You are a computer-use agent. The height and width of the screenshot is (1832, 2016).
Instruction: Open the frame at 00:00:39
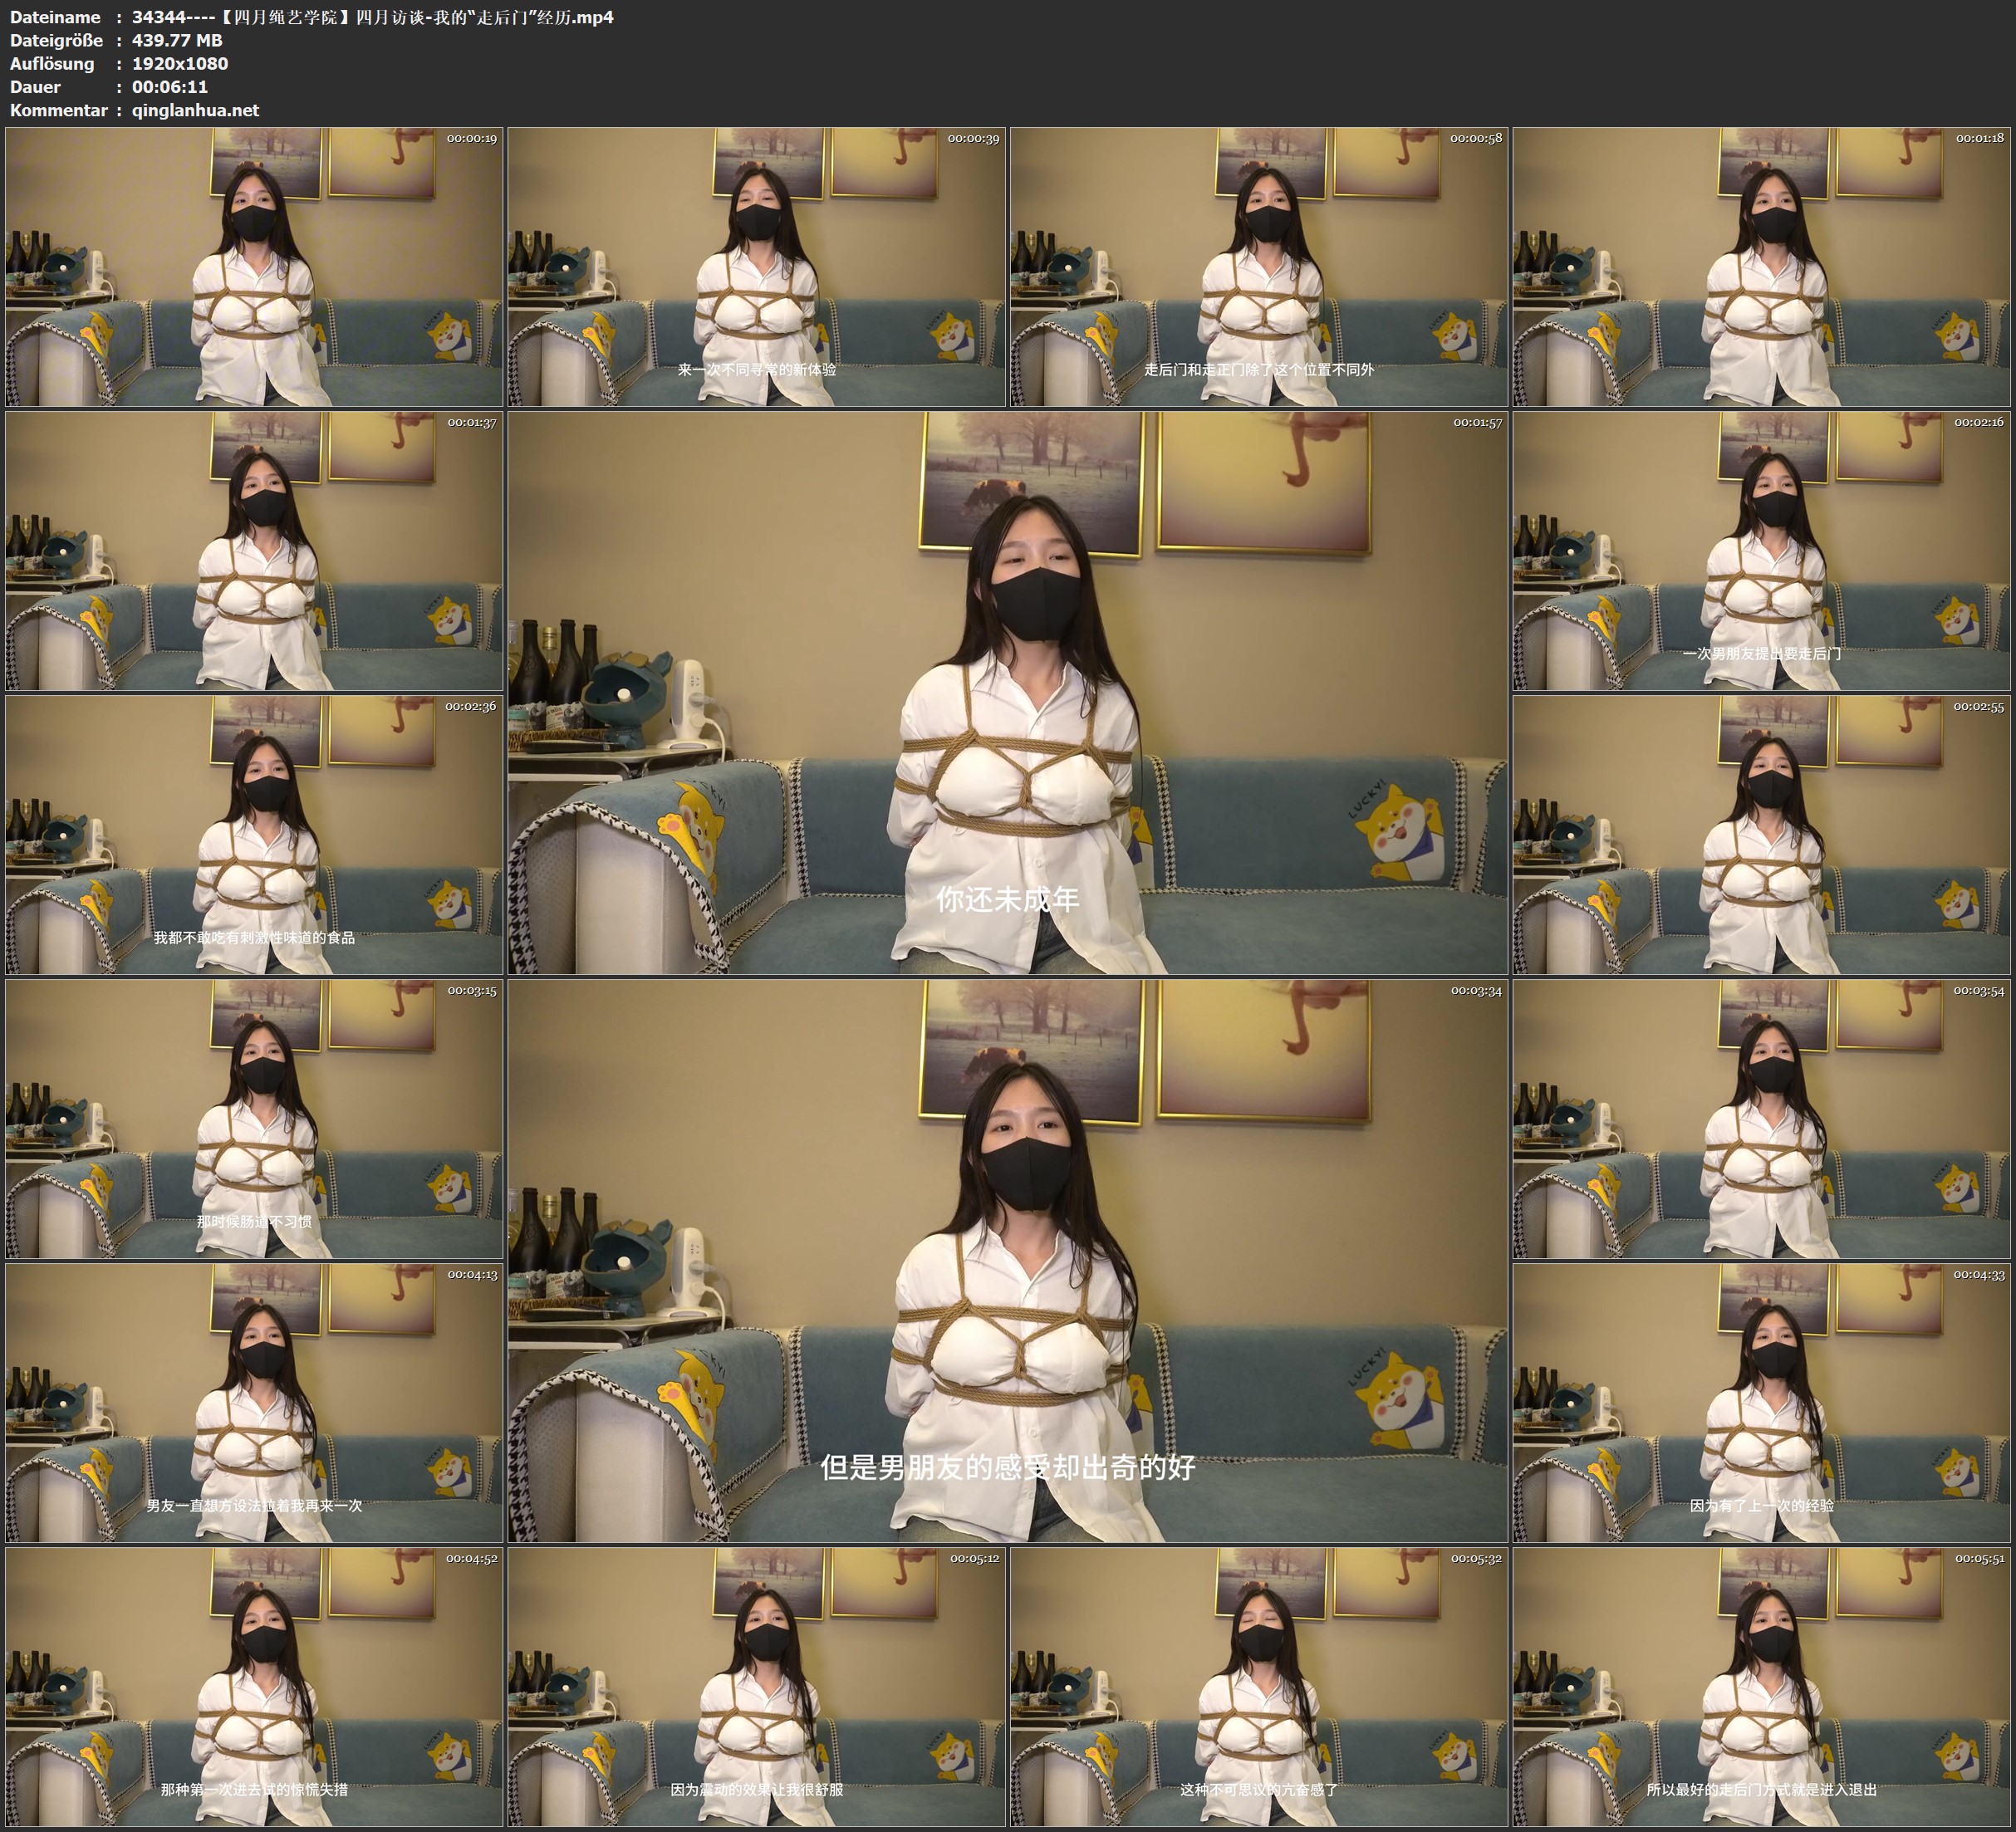[x=756, y=267]
